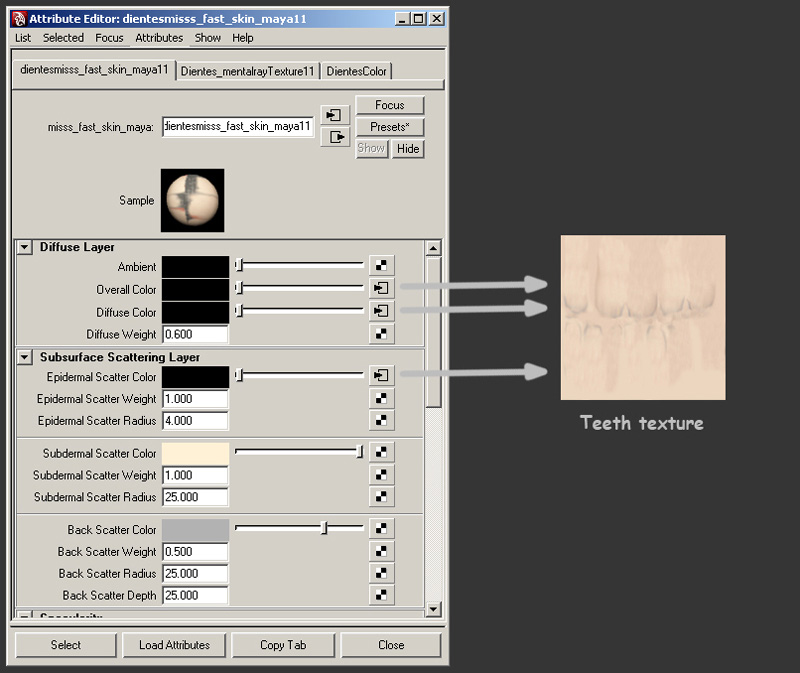Switch to the DientesColor tab
800x673 pixels.
pos(356,71)
